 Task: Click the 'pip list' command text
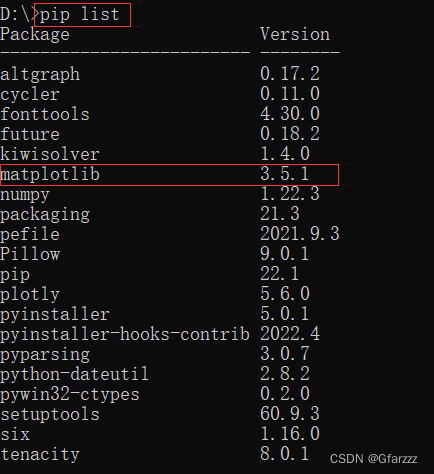click(x=79, y=15)
